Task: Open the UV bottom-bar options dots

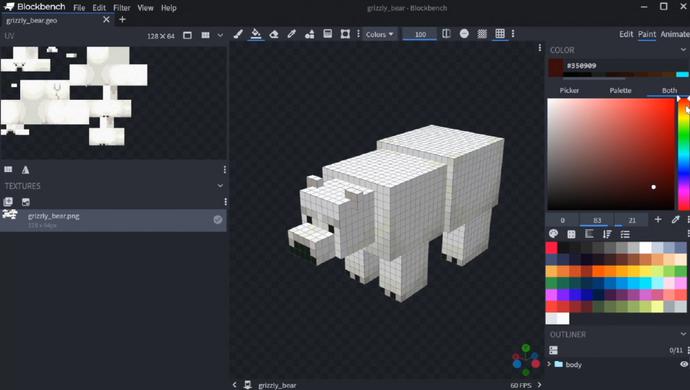Action: tap(224, 169)
